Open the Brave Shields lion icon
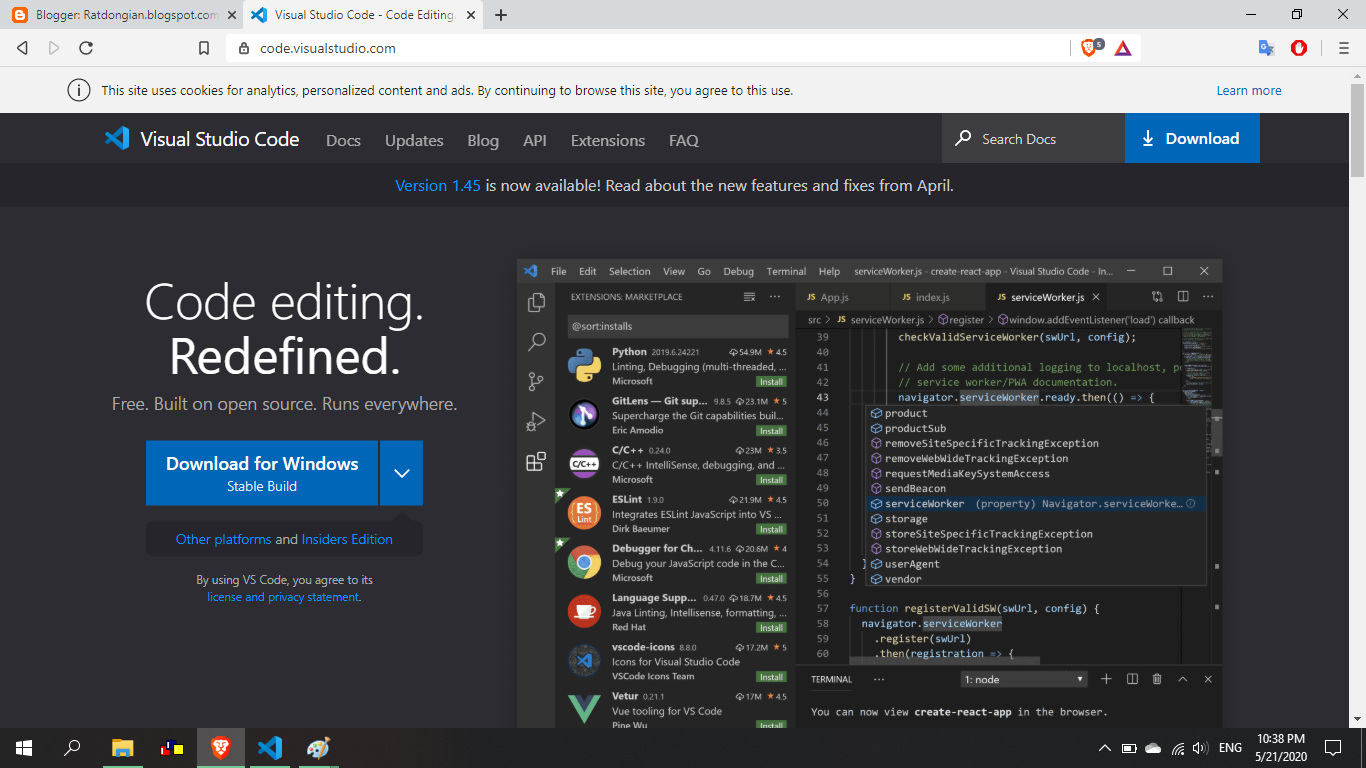This screenshot has height=768, width=1366. (1091, 48)
